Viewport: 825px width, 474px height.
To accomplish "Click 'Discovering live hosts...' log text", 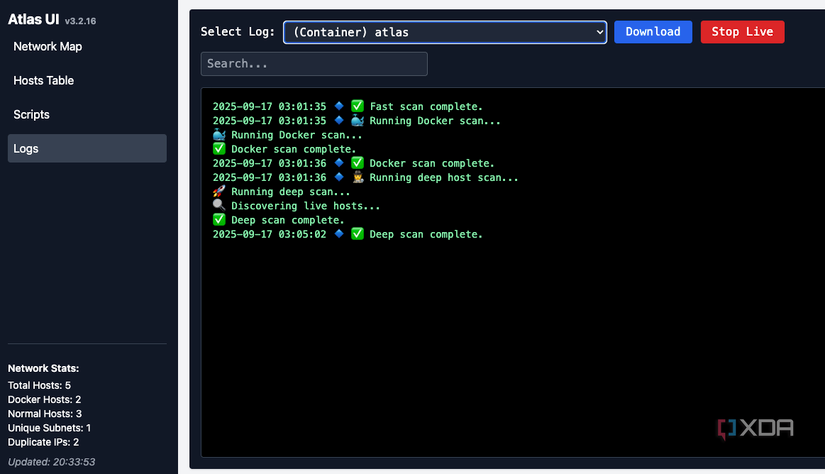I will pyautogui.click(x=306, y=206).
